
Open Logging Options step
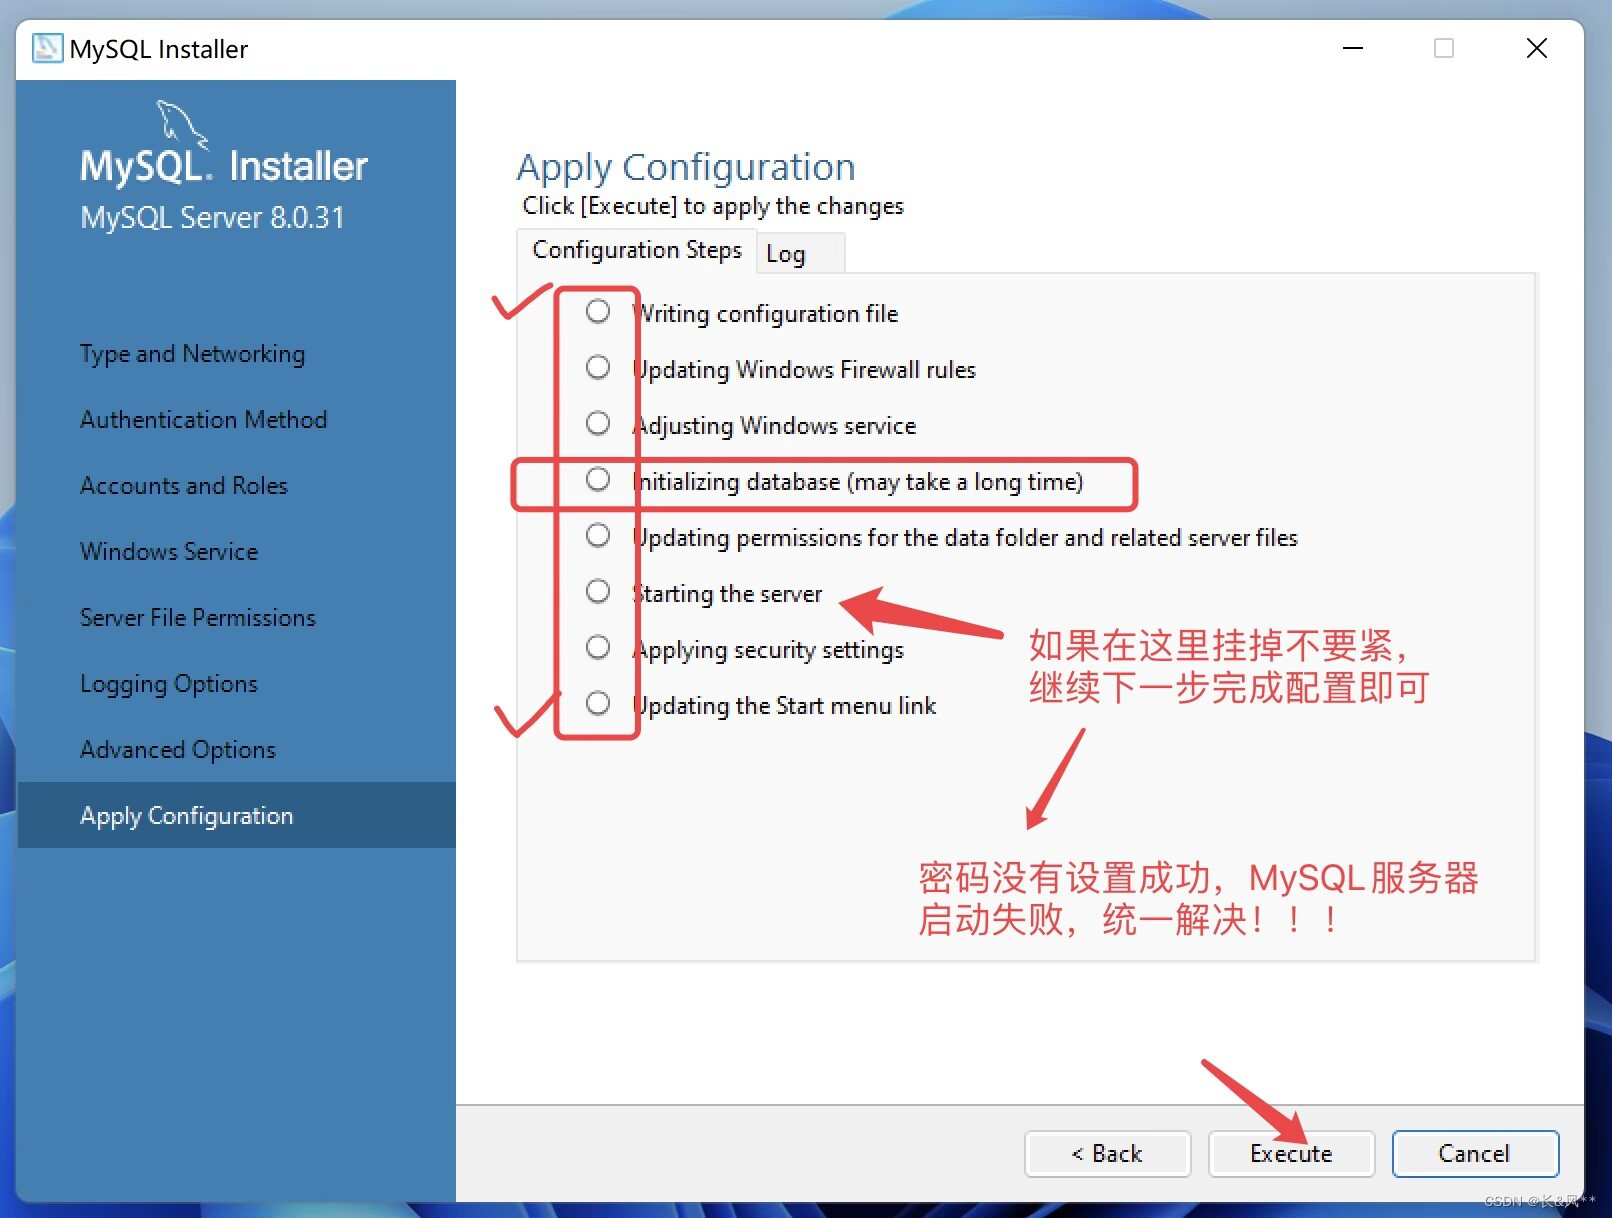(169, 684)
